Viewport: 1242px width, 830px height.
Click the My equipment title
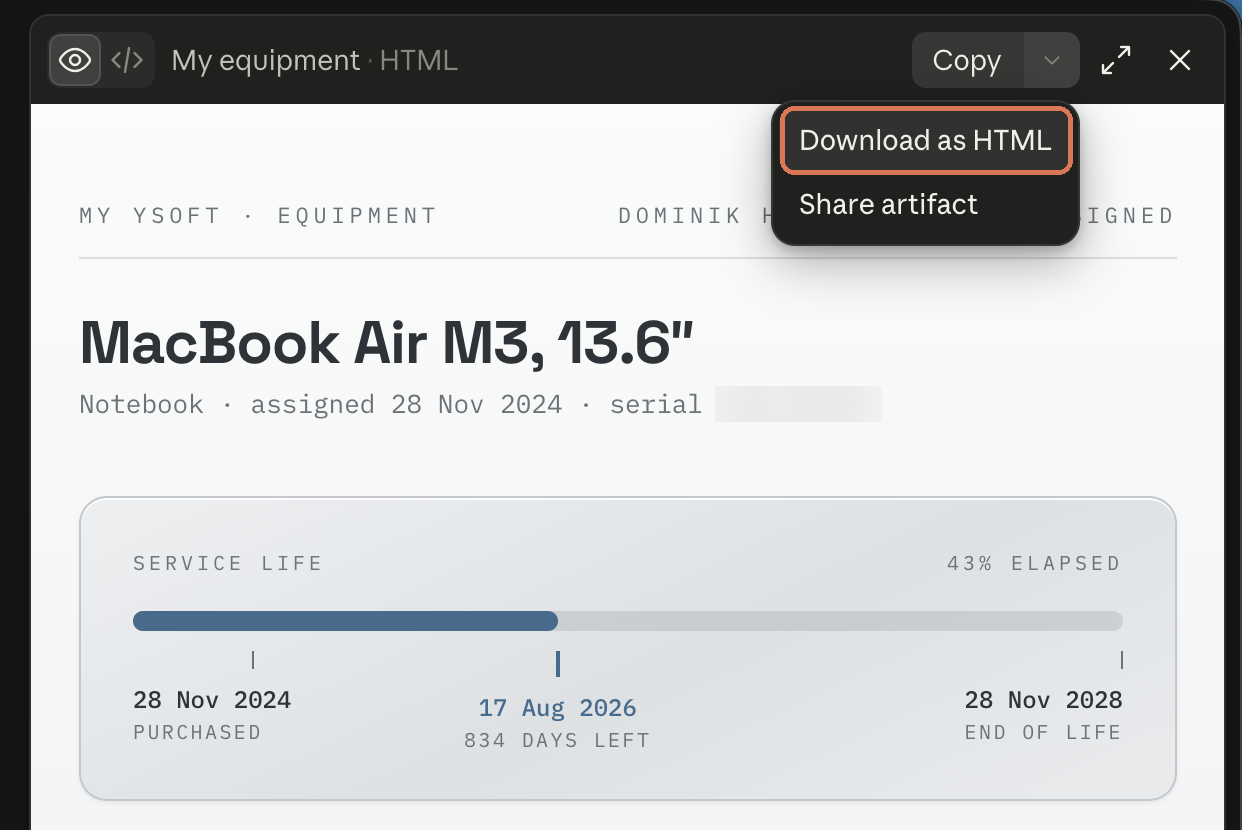[x=265, y=60]
